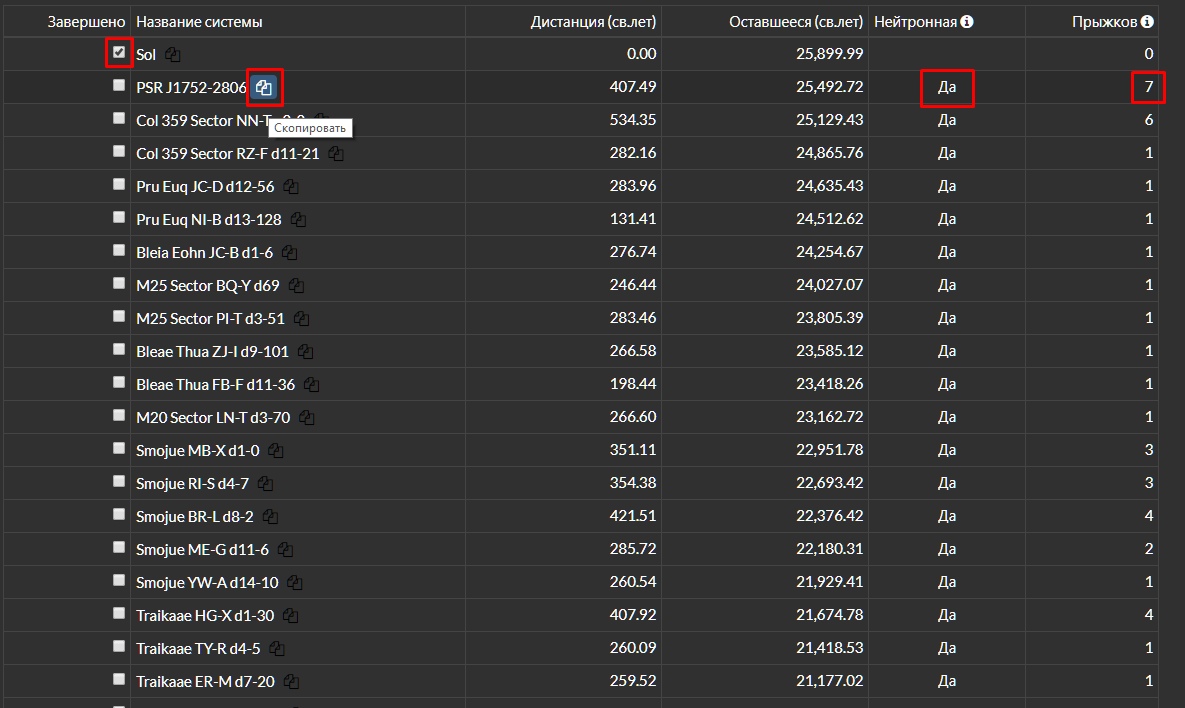1185x708 pixels.
Task: Click neutron Да cell for PSR J1752-2806
Action: point(947,87)
